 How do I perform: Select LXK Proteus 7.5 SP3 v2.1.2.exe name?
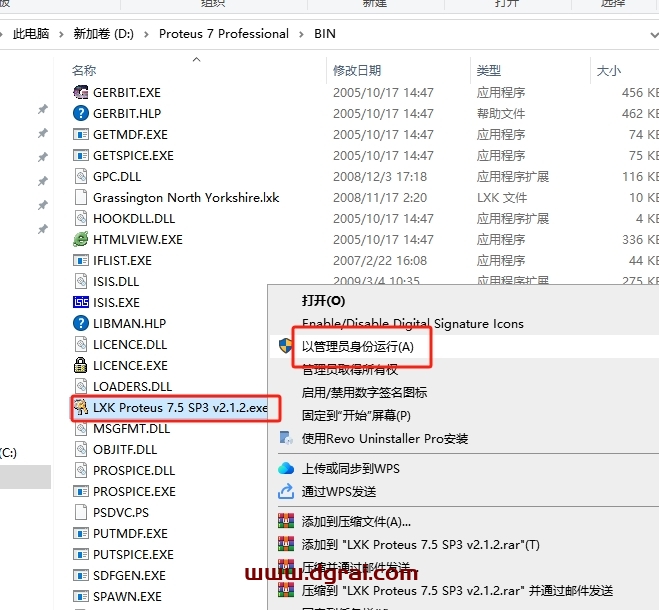180,408
